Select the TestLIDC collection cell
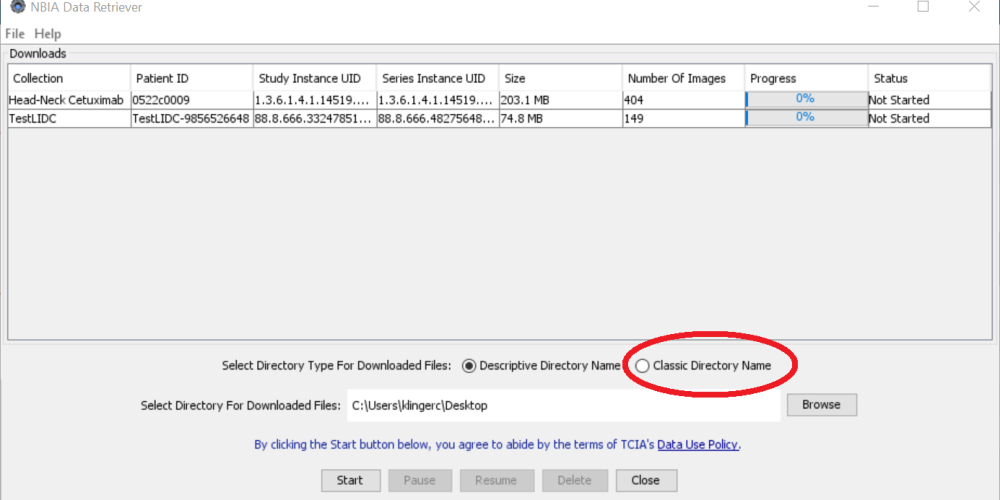Screen dimensions: 1000x500 coord(69,119)
